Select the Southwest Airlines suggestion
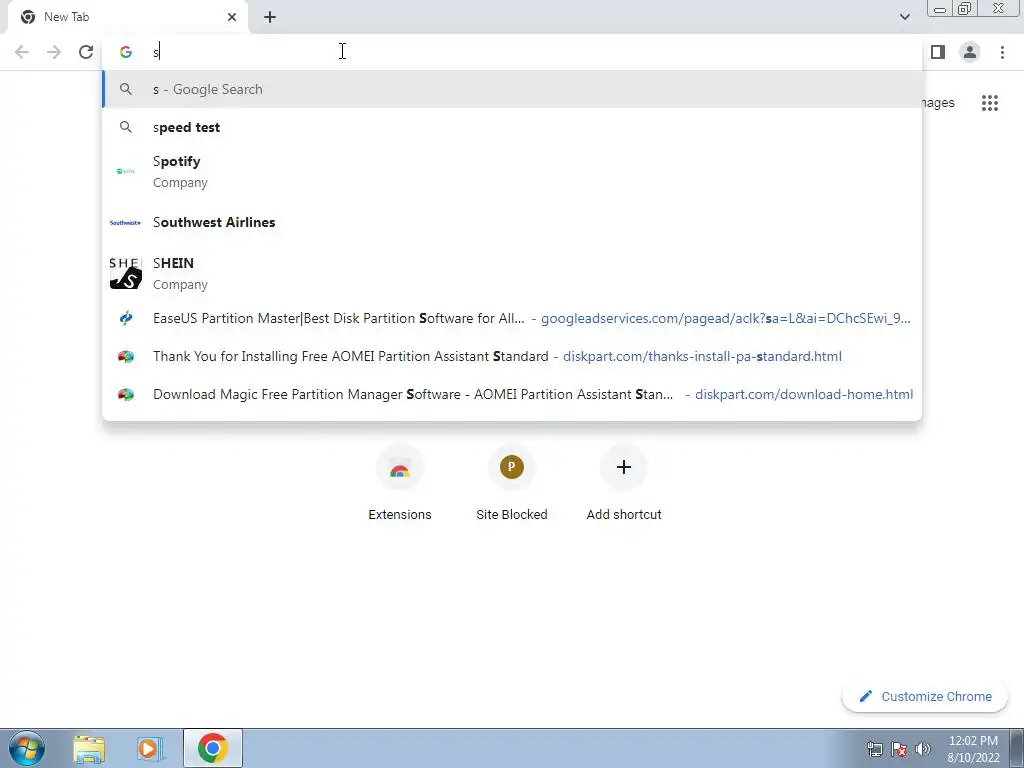Image resolution: width=1024 pixels, height=768 pixels. [x=512, y=223]
